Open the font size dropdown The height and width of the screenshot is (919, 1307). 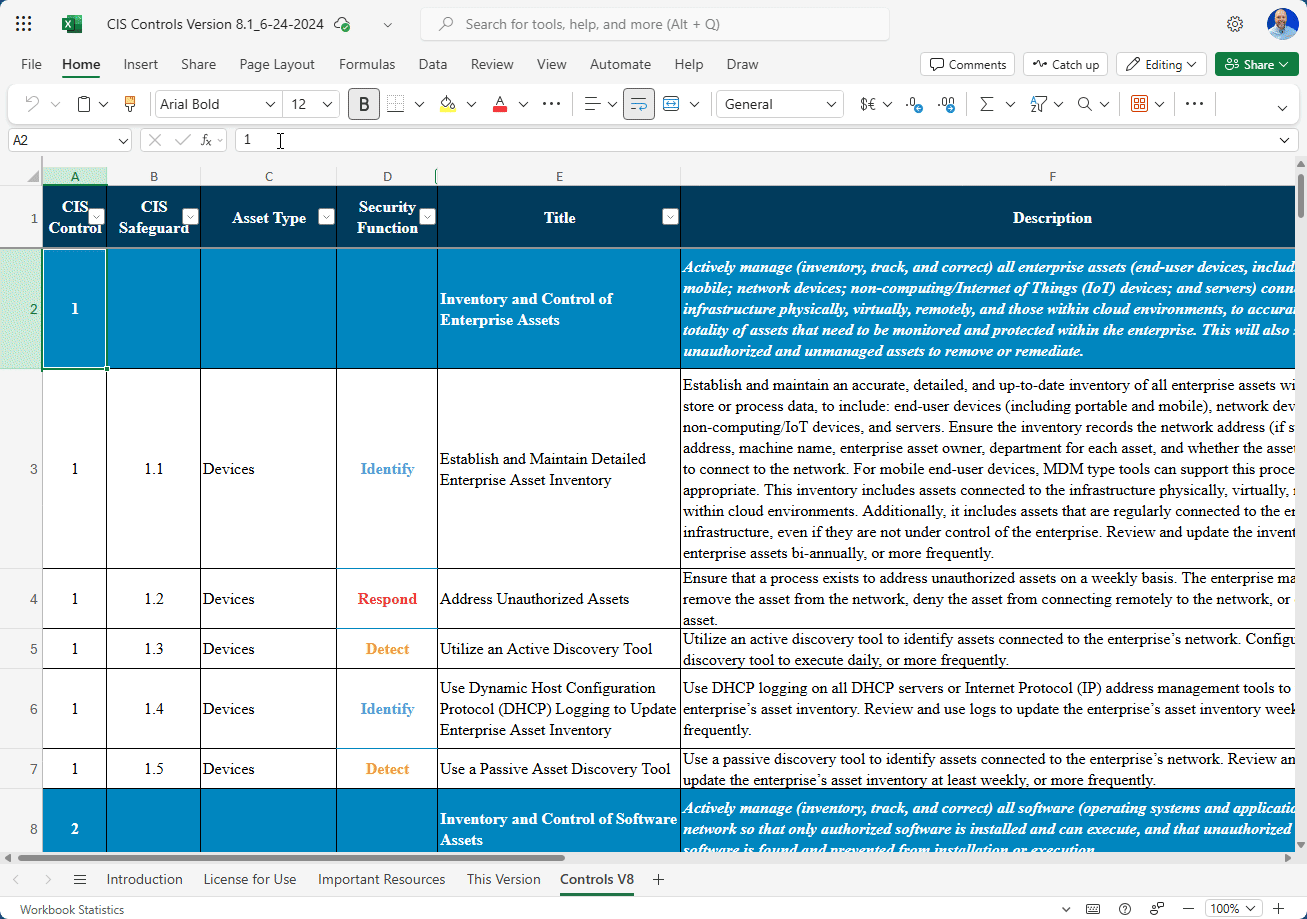coord(327,104)
